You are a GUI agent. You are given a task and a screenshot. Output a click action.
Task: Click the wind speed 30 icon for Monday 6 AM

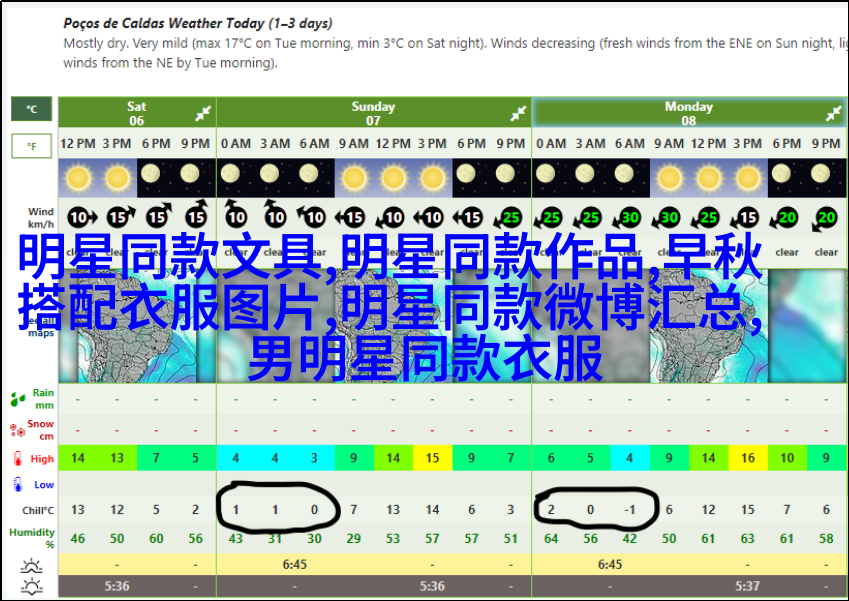click(630, 217)
